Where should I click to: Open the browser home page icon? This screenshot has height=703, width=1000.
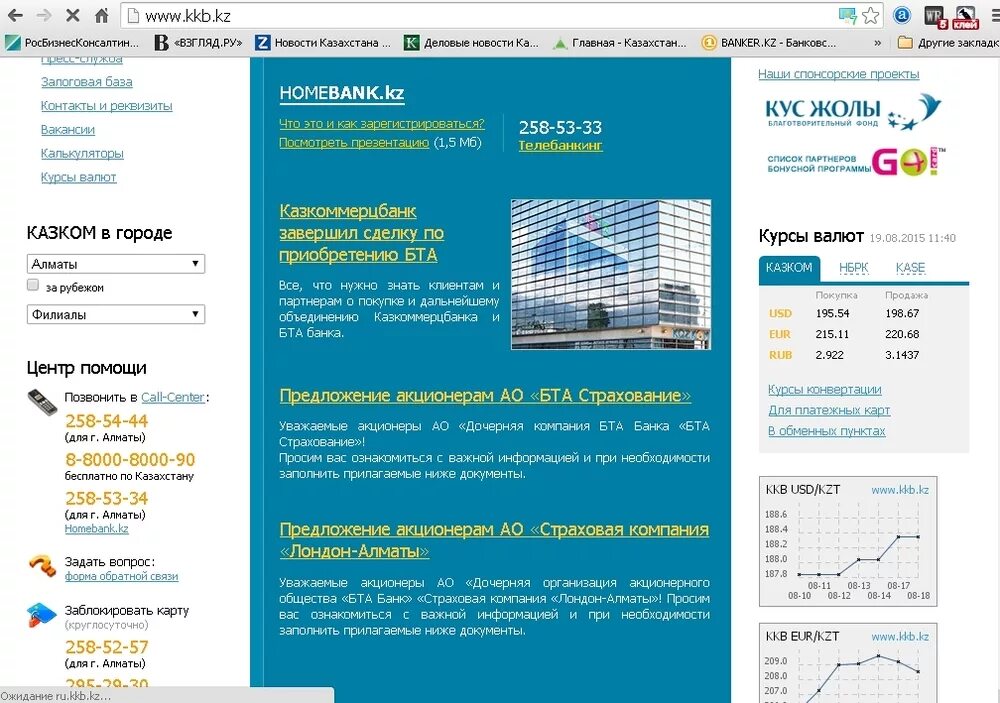pos(101,15)
